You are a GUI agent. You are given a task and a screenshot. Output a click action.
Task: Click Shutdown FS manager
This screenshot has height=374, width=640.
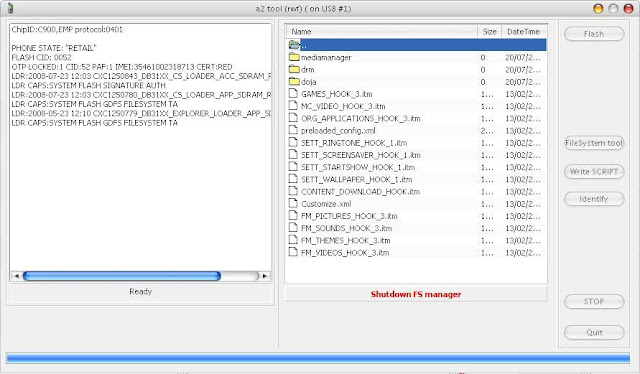tap(416, 294)
